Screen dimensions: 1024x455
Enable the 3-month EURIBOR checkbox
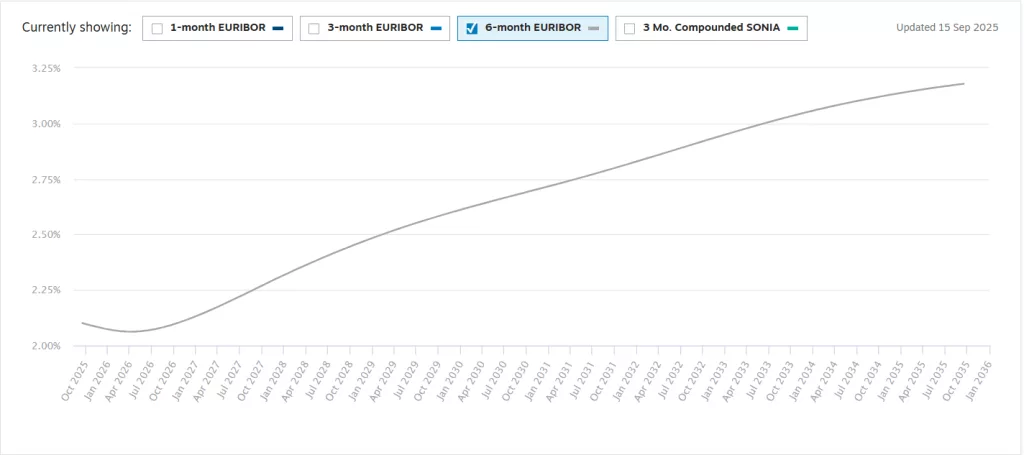point(314,29)
